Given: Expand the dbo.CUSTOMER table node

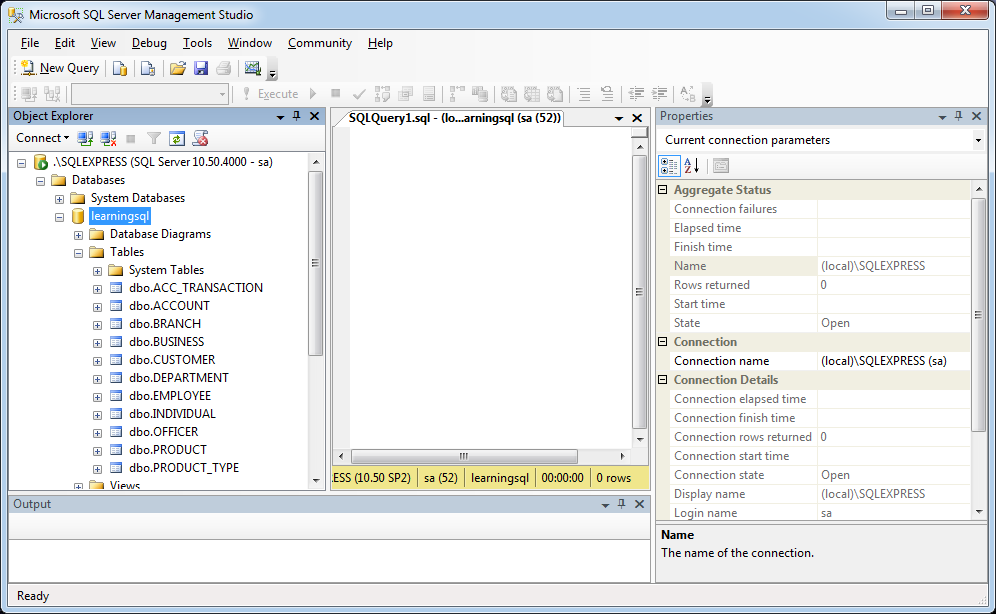Looking at the screenshot, I should tap(97, 361).
